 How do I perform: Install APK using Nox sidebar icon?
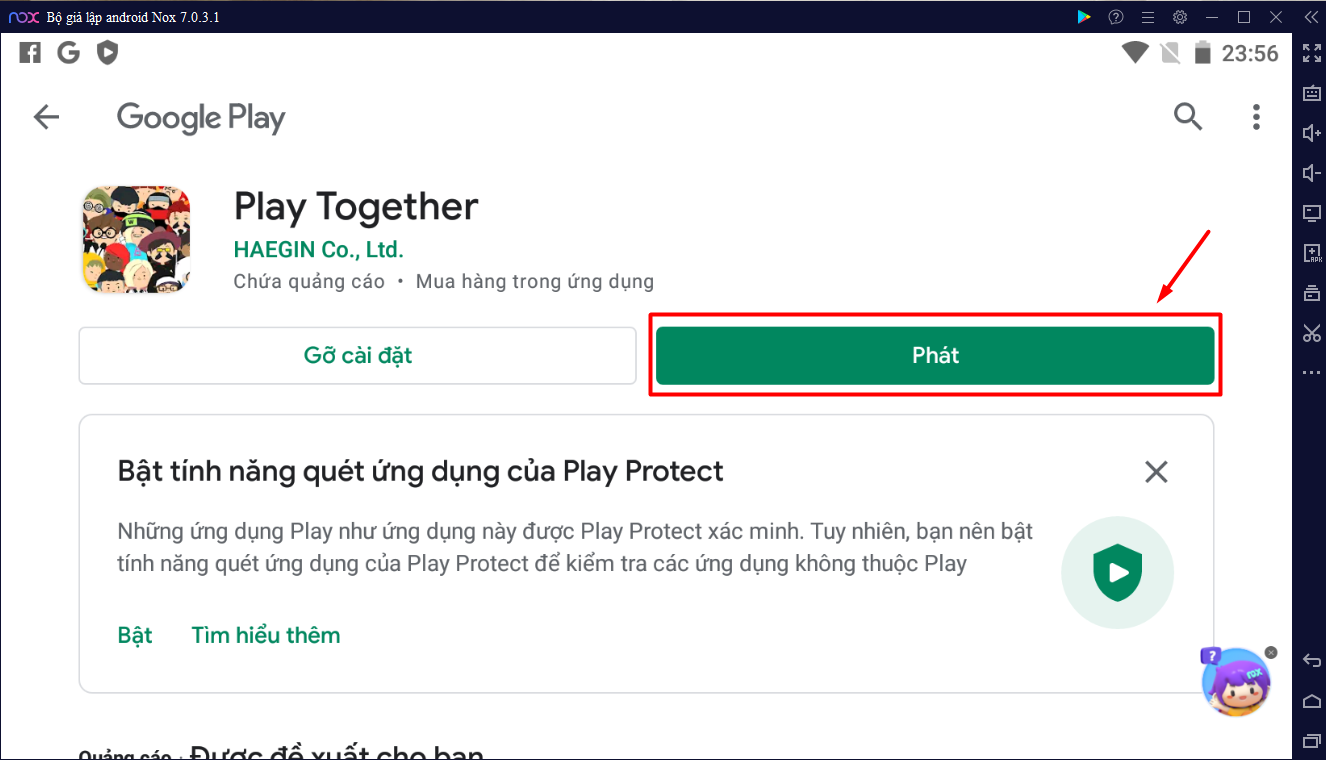[1312, 253]
